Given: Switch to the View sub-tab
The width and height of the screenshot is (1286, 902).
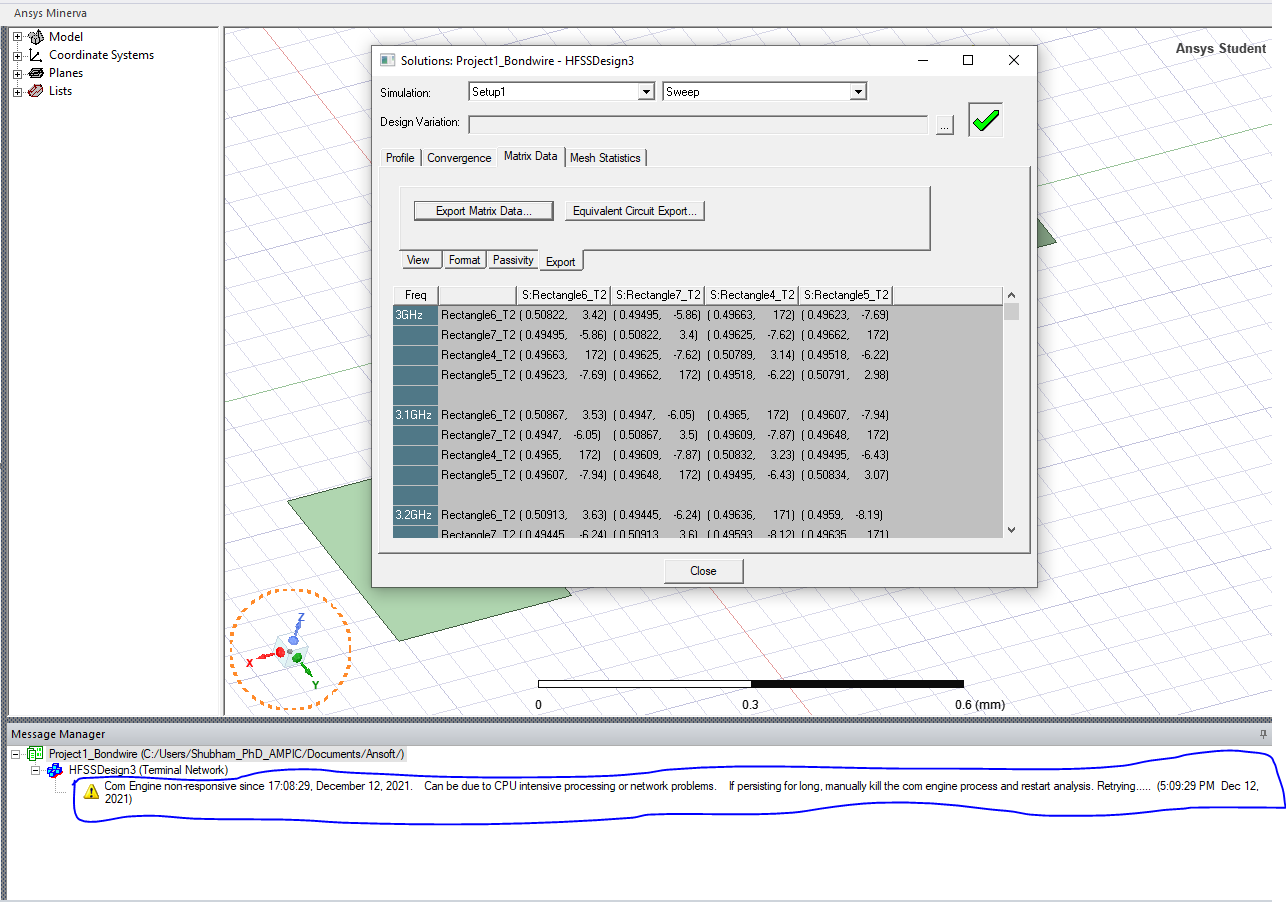Looking at the screenshot, I should [418, 260].
